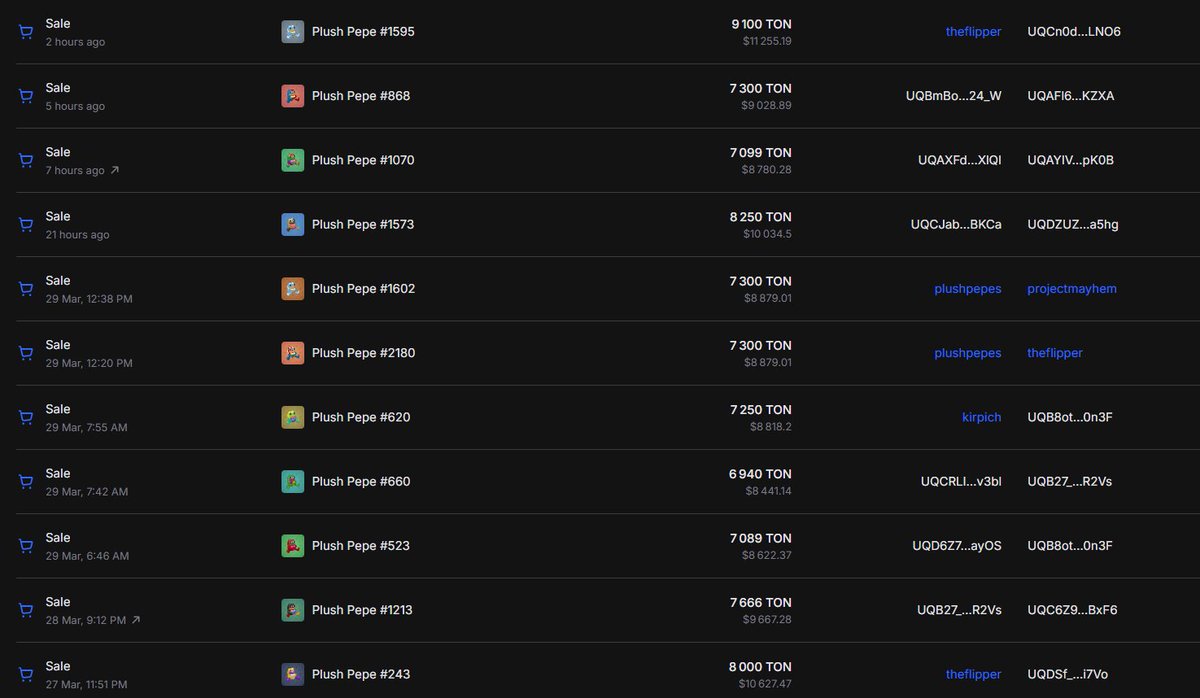Click the cart icon in Plush Pepe #1573 row
This screenshot has width=1200, height=698.
[26, 225]
